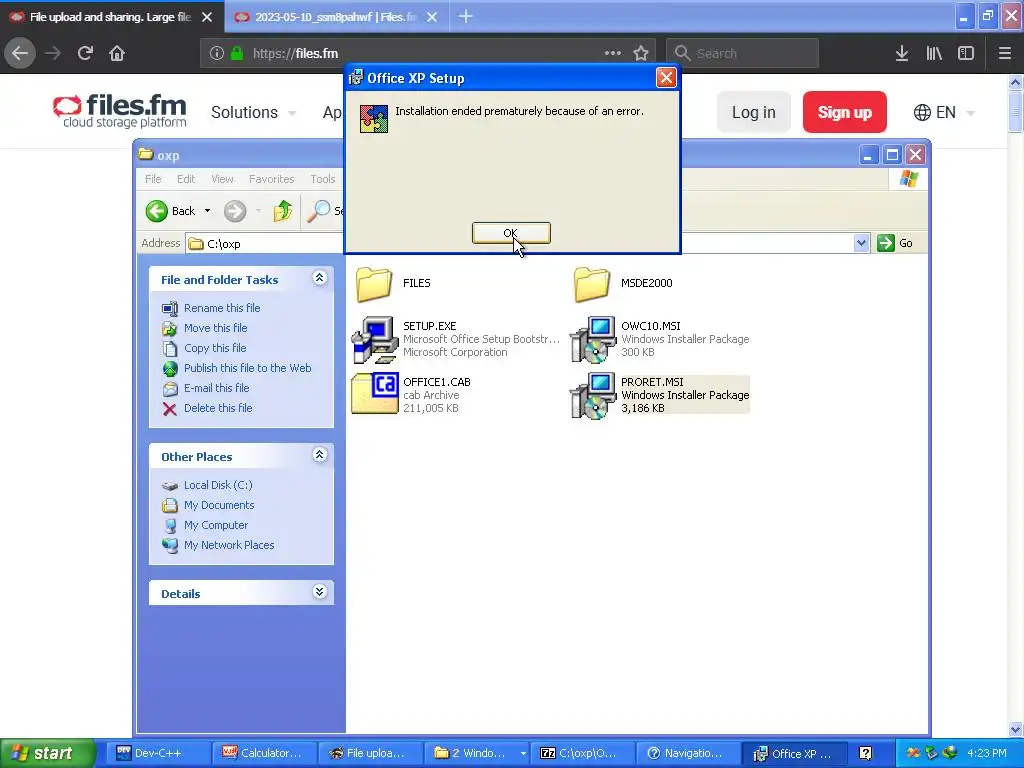Close the Office XP Setup error dialog
Viewport: 1024px width, 768px height.
(x=666, y=78)
